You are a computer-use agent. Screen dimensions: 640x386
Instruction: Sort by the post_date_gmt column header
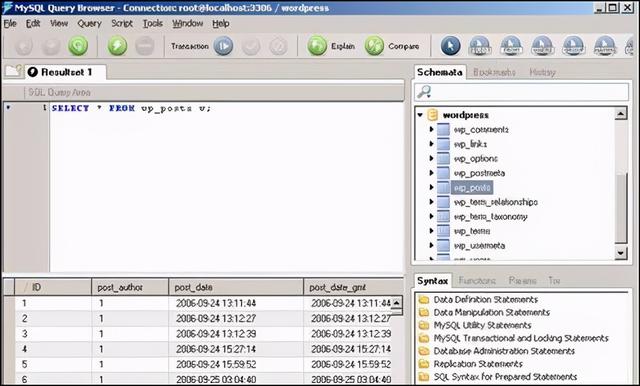pyautogui.click(x=353, y=287)
